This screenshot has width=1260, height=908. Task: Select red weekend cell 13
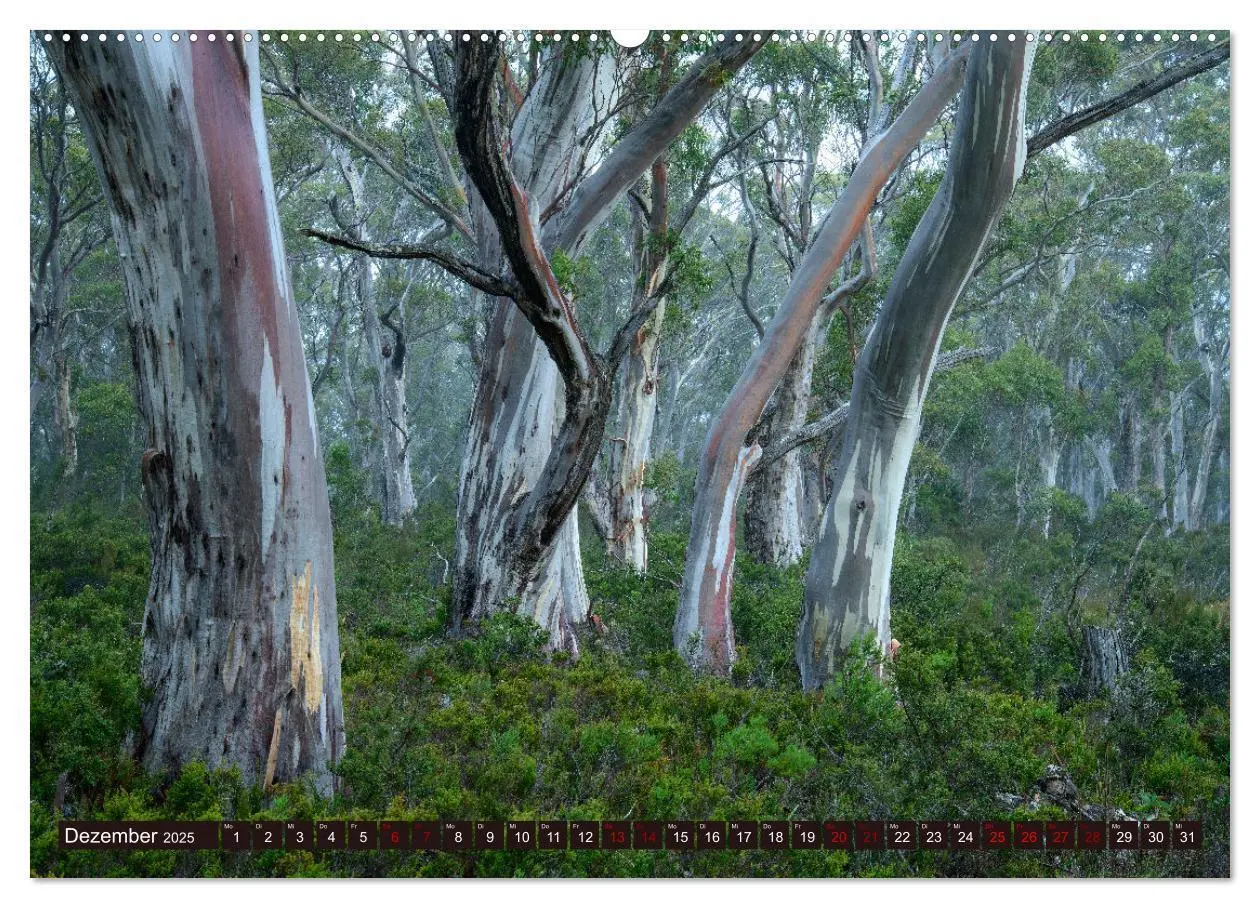tap(616, 836)
